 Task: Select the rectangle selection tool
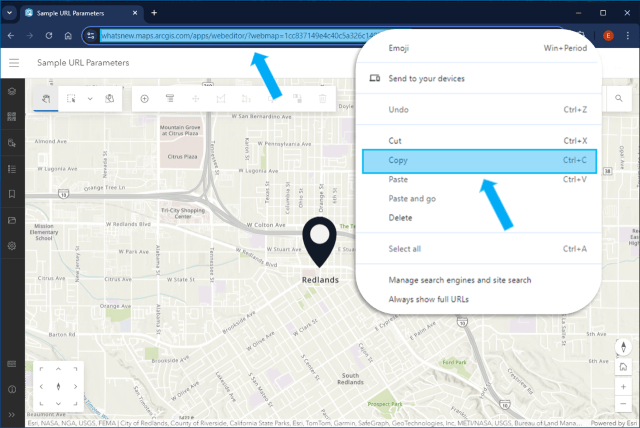pyautogui.click(x=71, y=98)
